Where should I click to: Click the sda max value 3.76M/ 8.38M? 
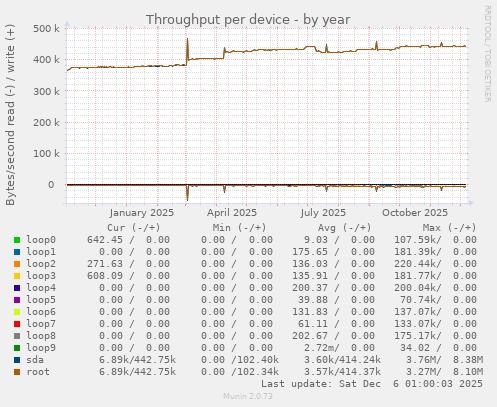pyautogui.click(x=444, y=360)
